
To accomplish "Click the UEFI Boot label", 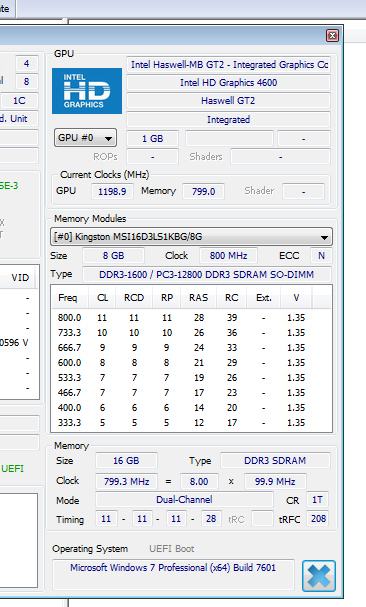I will pyautogui.click(x=172, y=549).
